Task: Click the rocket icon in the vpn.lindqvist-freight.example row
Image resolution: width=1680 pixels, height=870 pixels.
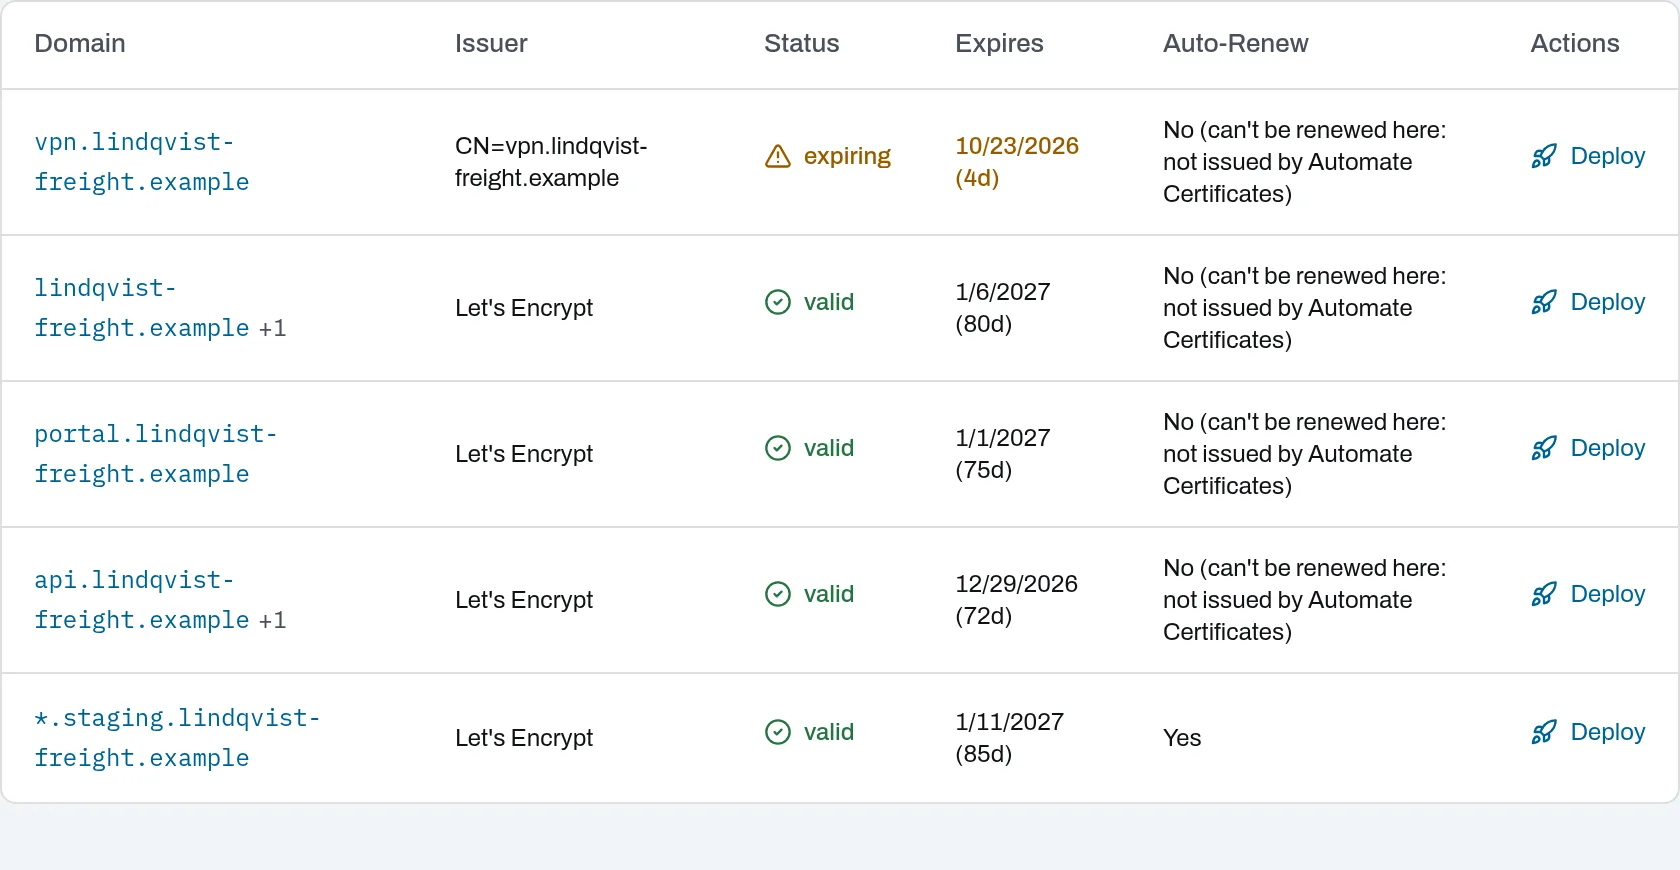Action: click(x=1544, y=156)
